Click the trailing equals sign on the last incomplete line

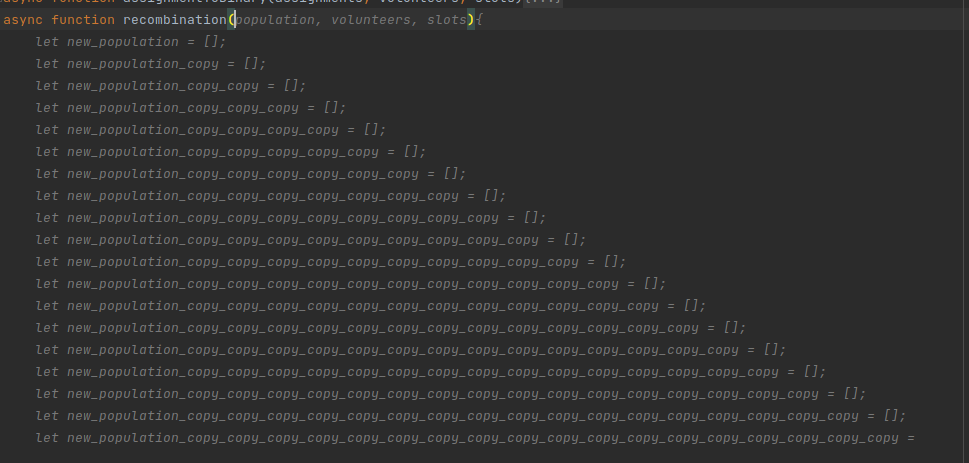coord(910,438)
